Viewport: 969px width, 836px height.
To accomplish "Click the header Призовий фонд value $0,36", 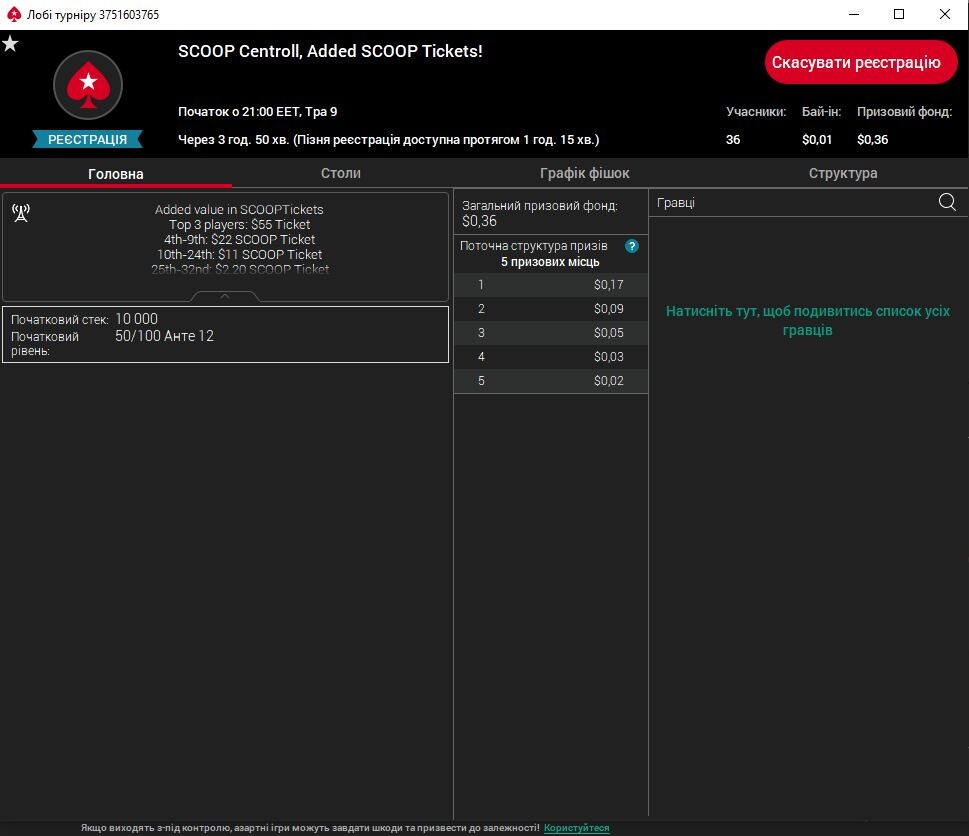I will click(x=873, y=140).
